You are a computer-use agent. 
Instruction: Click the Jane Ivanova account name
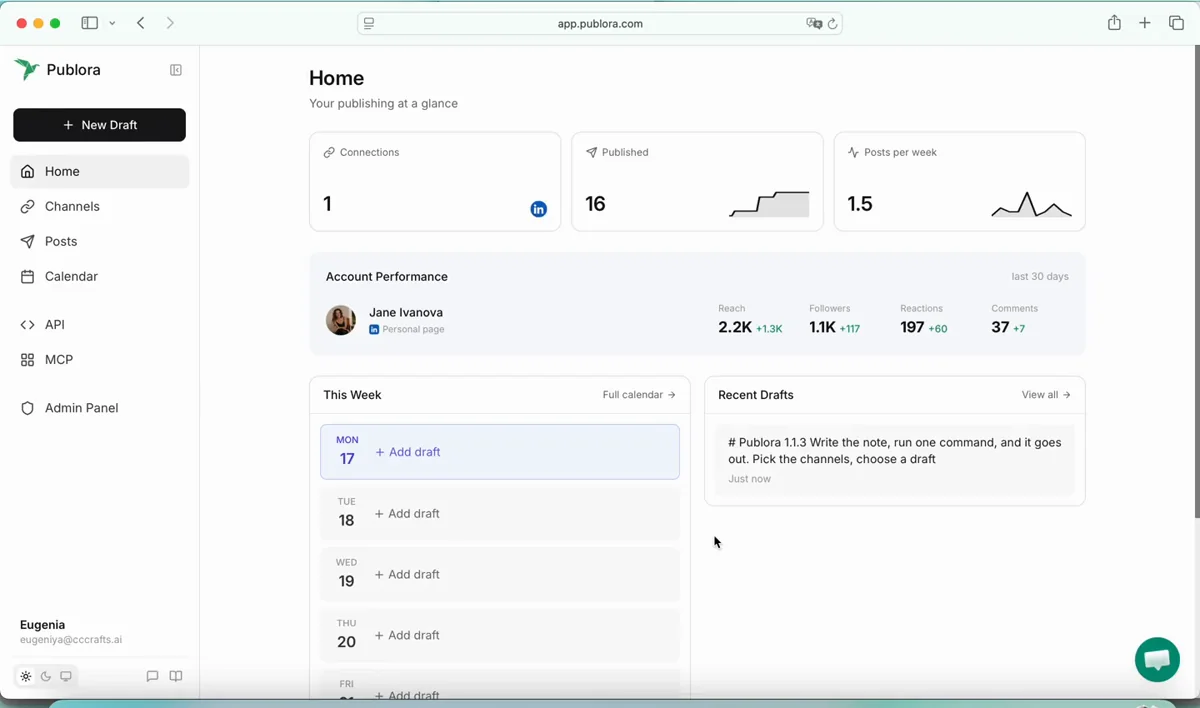(x=406, y=312)
